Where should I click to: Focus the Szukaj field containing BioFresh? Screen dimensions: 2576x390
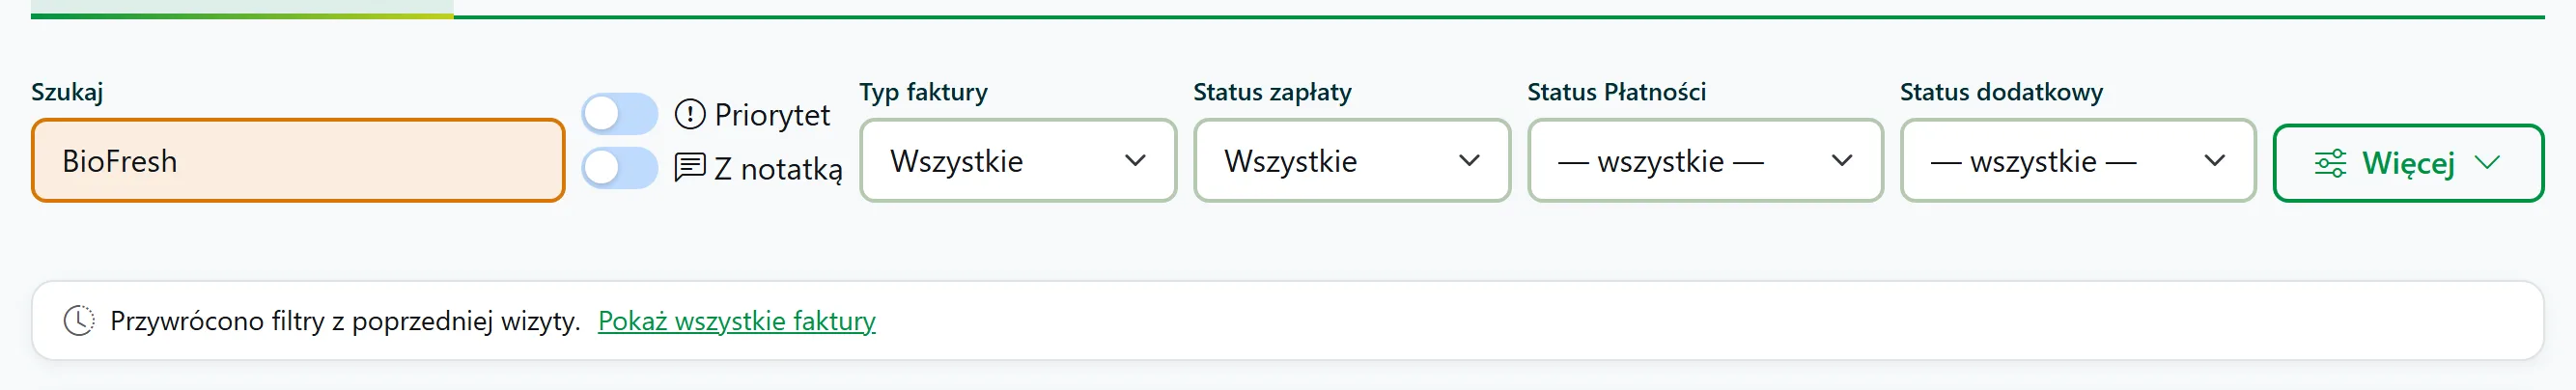coord(298,161)
